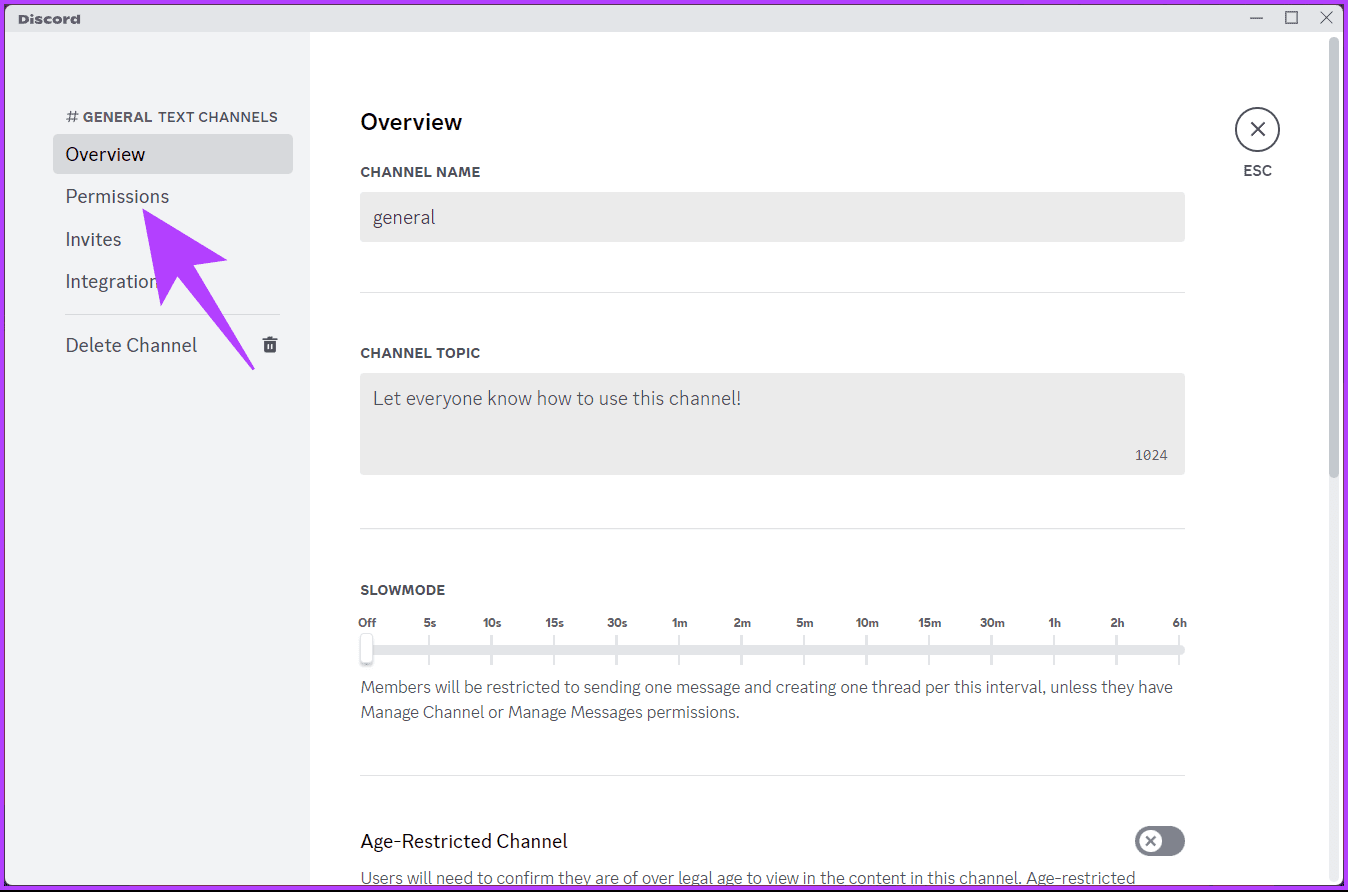Focus the Channel Name input field
The width and height of the screenshot is (1348, 892).
pos(771,217)
